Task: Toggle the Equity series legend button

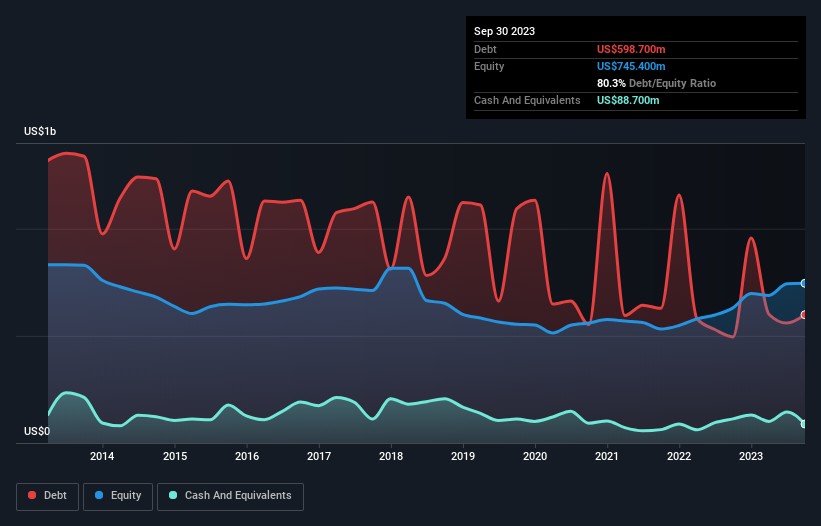Action: point(118,496)
